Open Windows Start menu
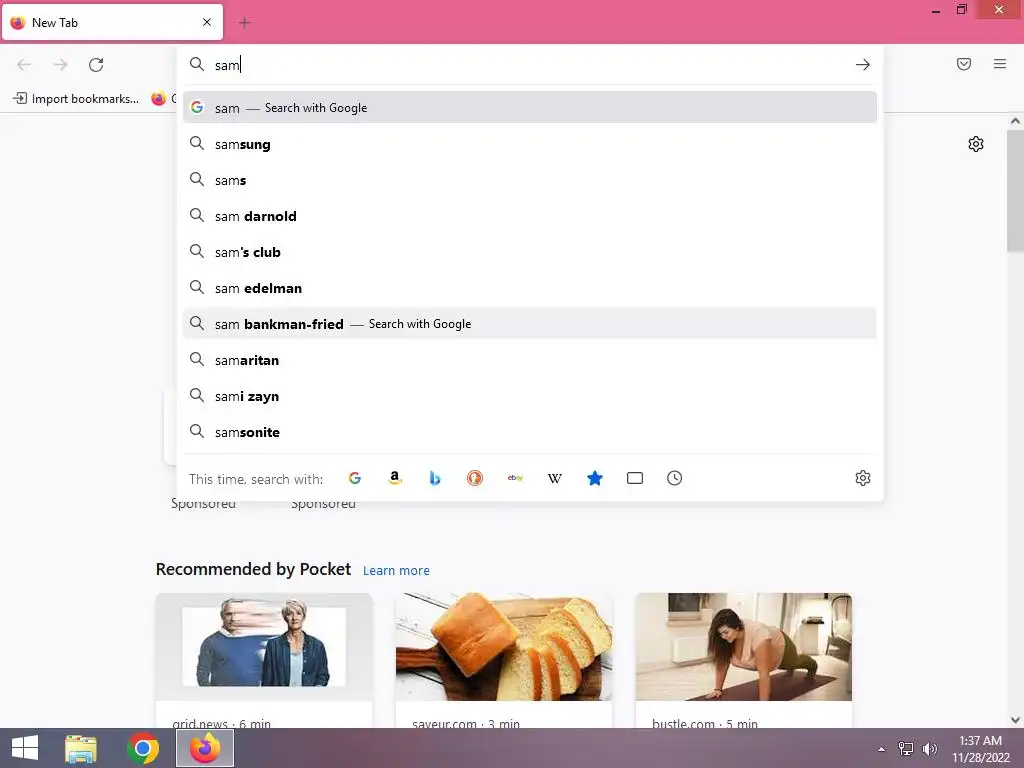This screenshot has width=1024, height=768. 25,748
